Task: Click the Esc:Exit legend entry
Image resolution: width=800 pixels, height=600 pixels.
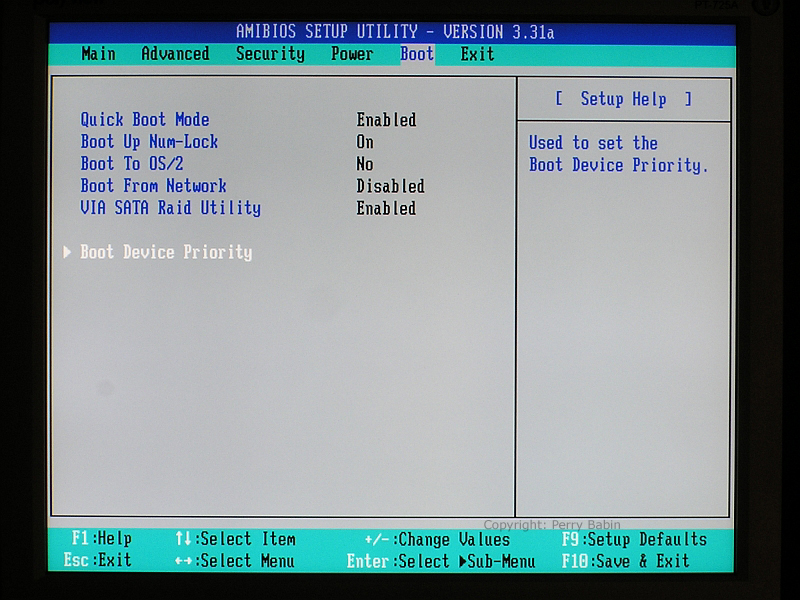Action: [x=97, y=560]
